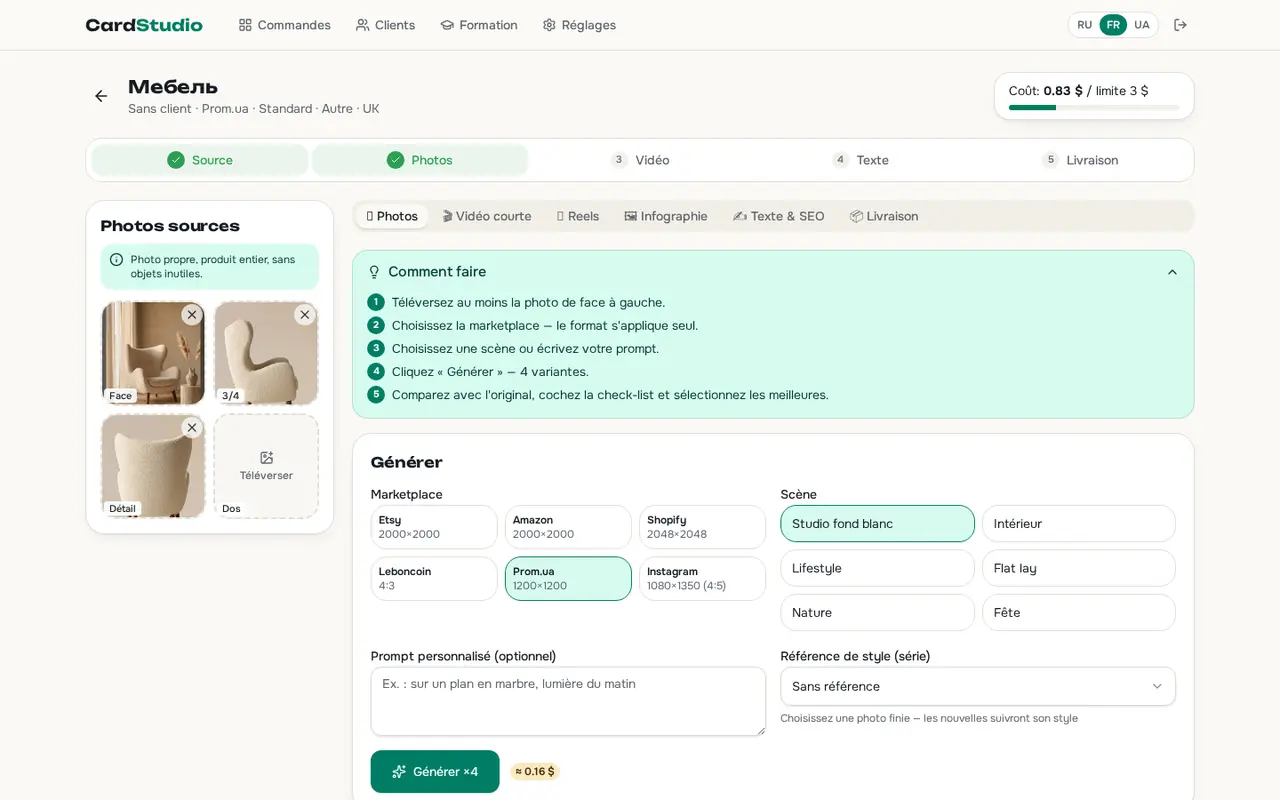Screen dimensions: 1280x800
Task: Pick the Leboncoin 4:3 marketplace
Action: (434, 579)
